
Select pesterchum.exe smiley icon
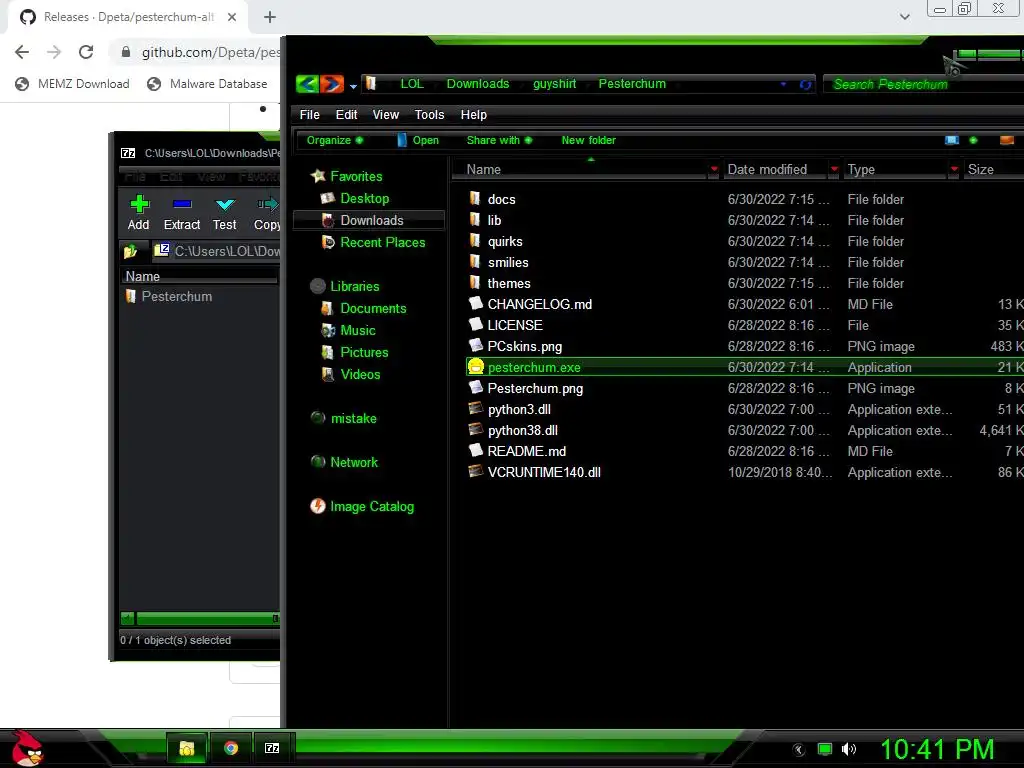[x=476, y=367]
